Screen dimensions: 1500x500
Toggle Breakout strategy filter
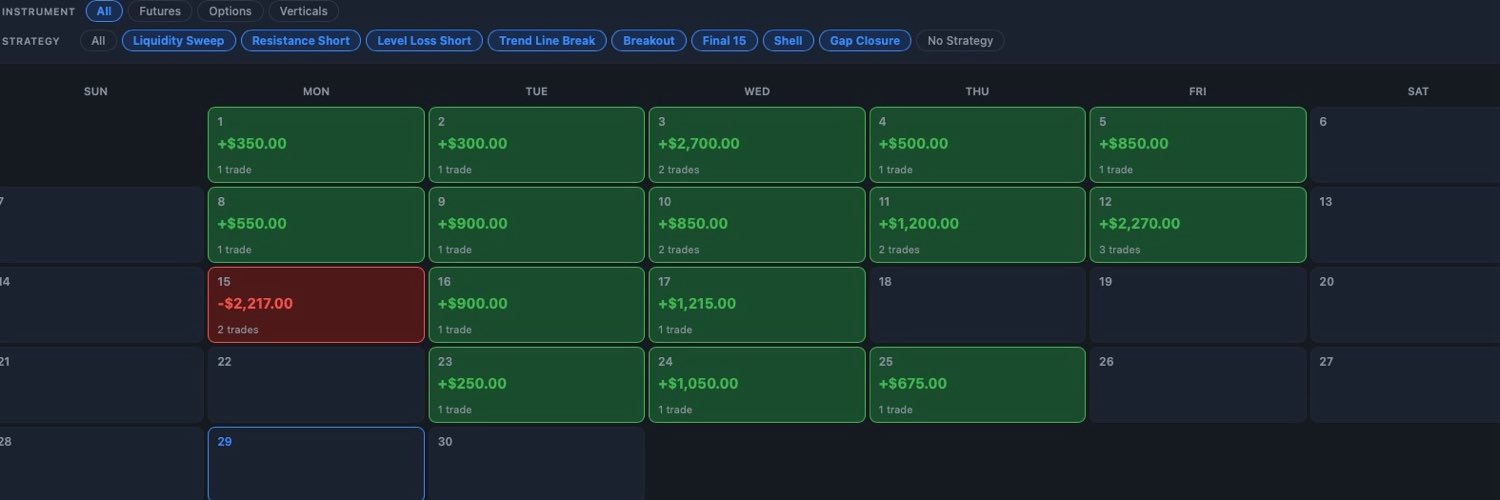[x=649, y=41]
